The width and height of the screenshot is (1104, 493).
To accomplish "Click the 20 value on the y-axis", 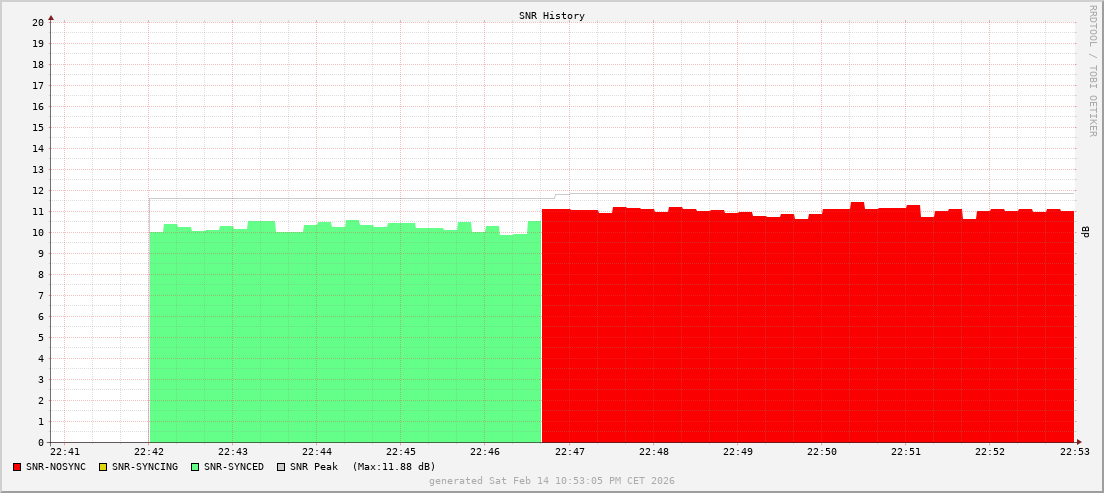I will (x=38, y=22).
